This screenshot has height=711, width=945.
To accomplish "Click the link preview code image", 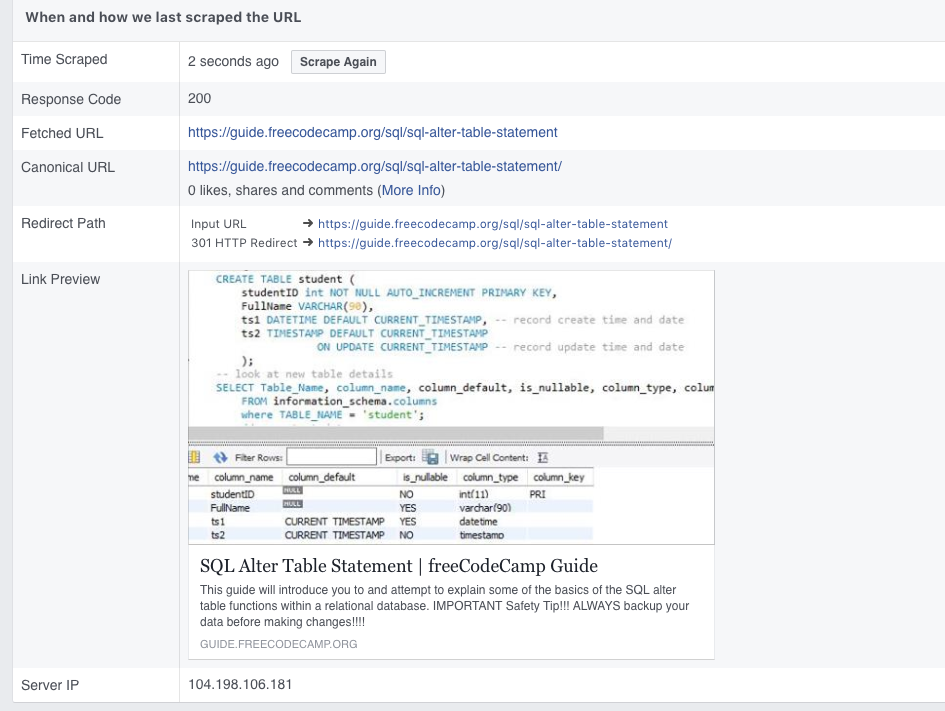I will point(451,407).
